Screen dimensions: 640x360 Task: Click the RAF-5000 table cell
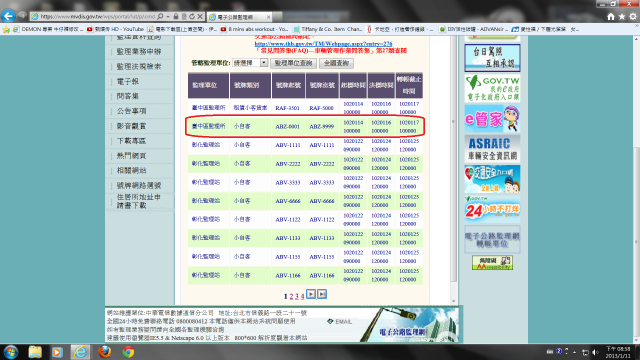click(322, 108)
